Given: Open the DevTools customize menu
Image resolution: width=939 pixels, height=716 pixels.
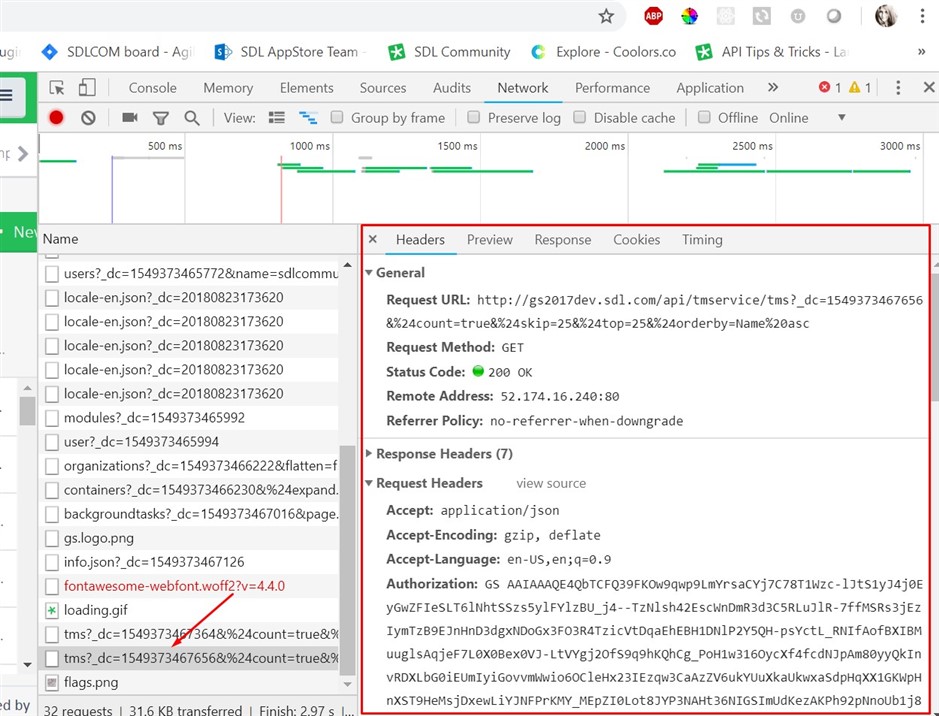Looking at the screenshot, I should 898,88.
